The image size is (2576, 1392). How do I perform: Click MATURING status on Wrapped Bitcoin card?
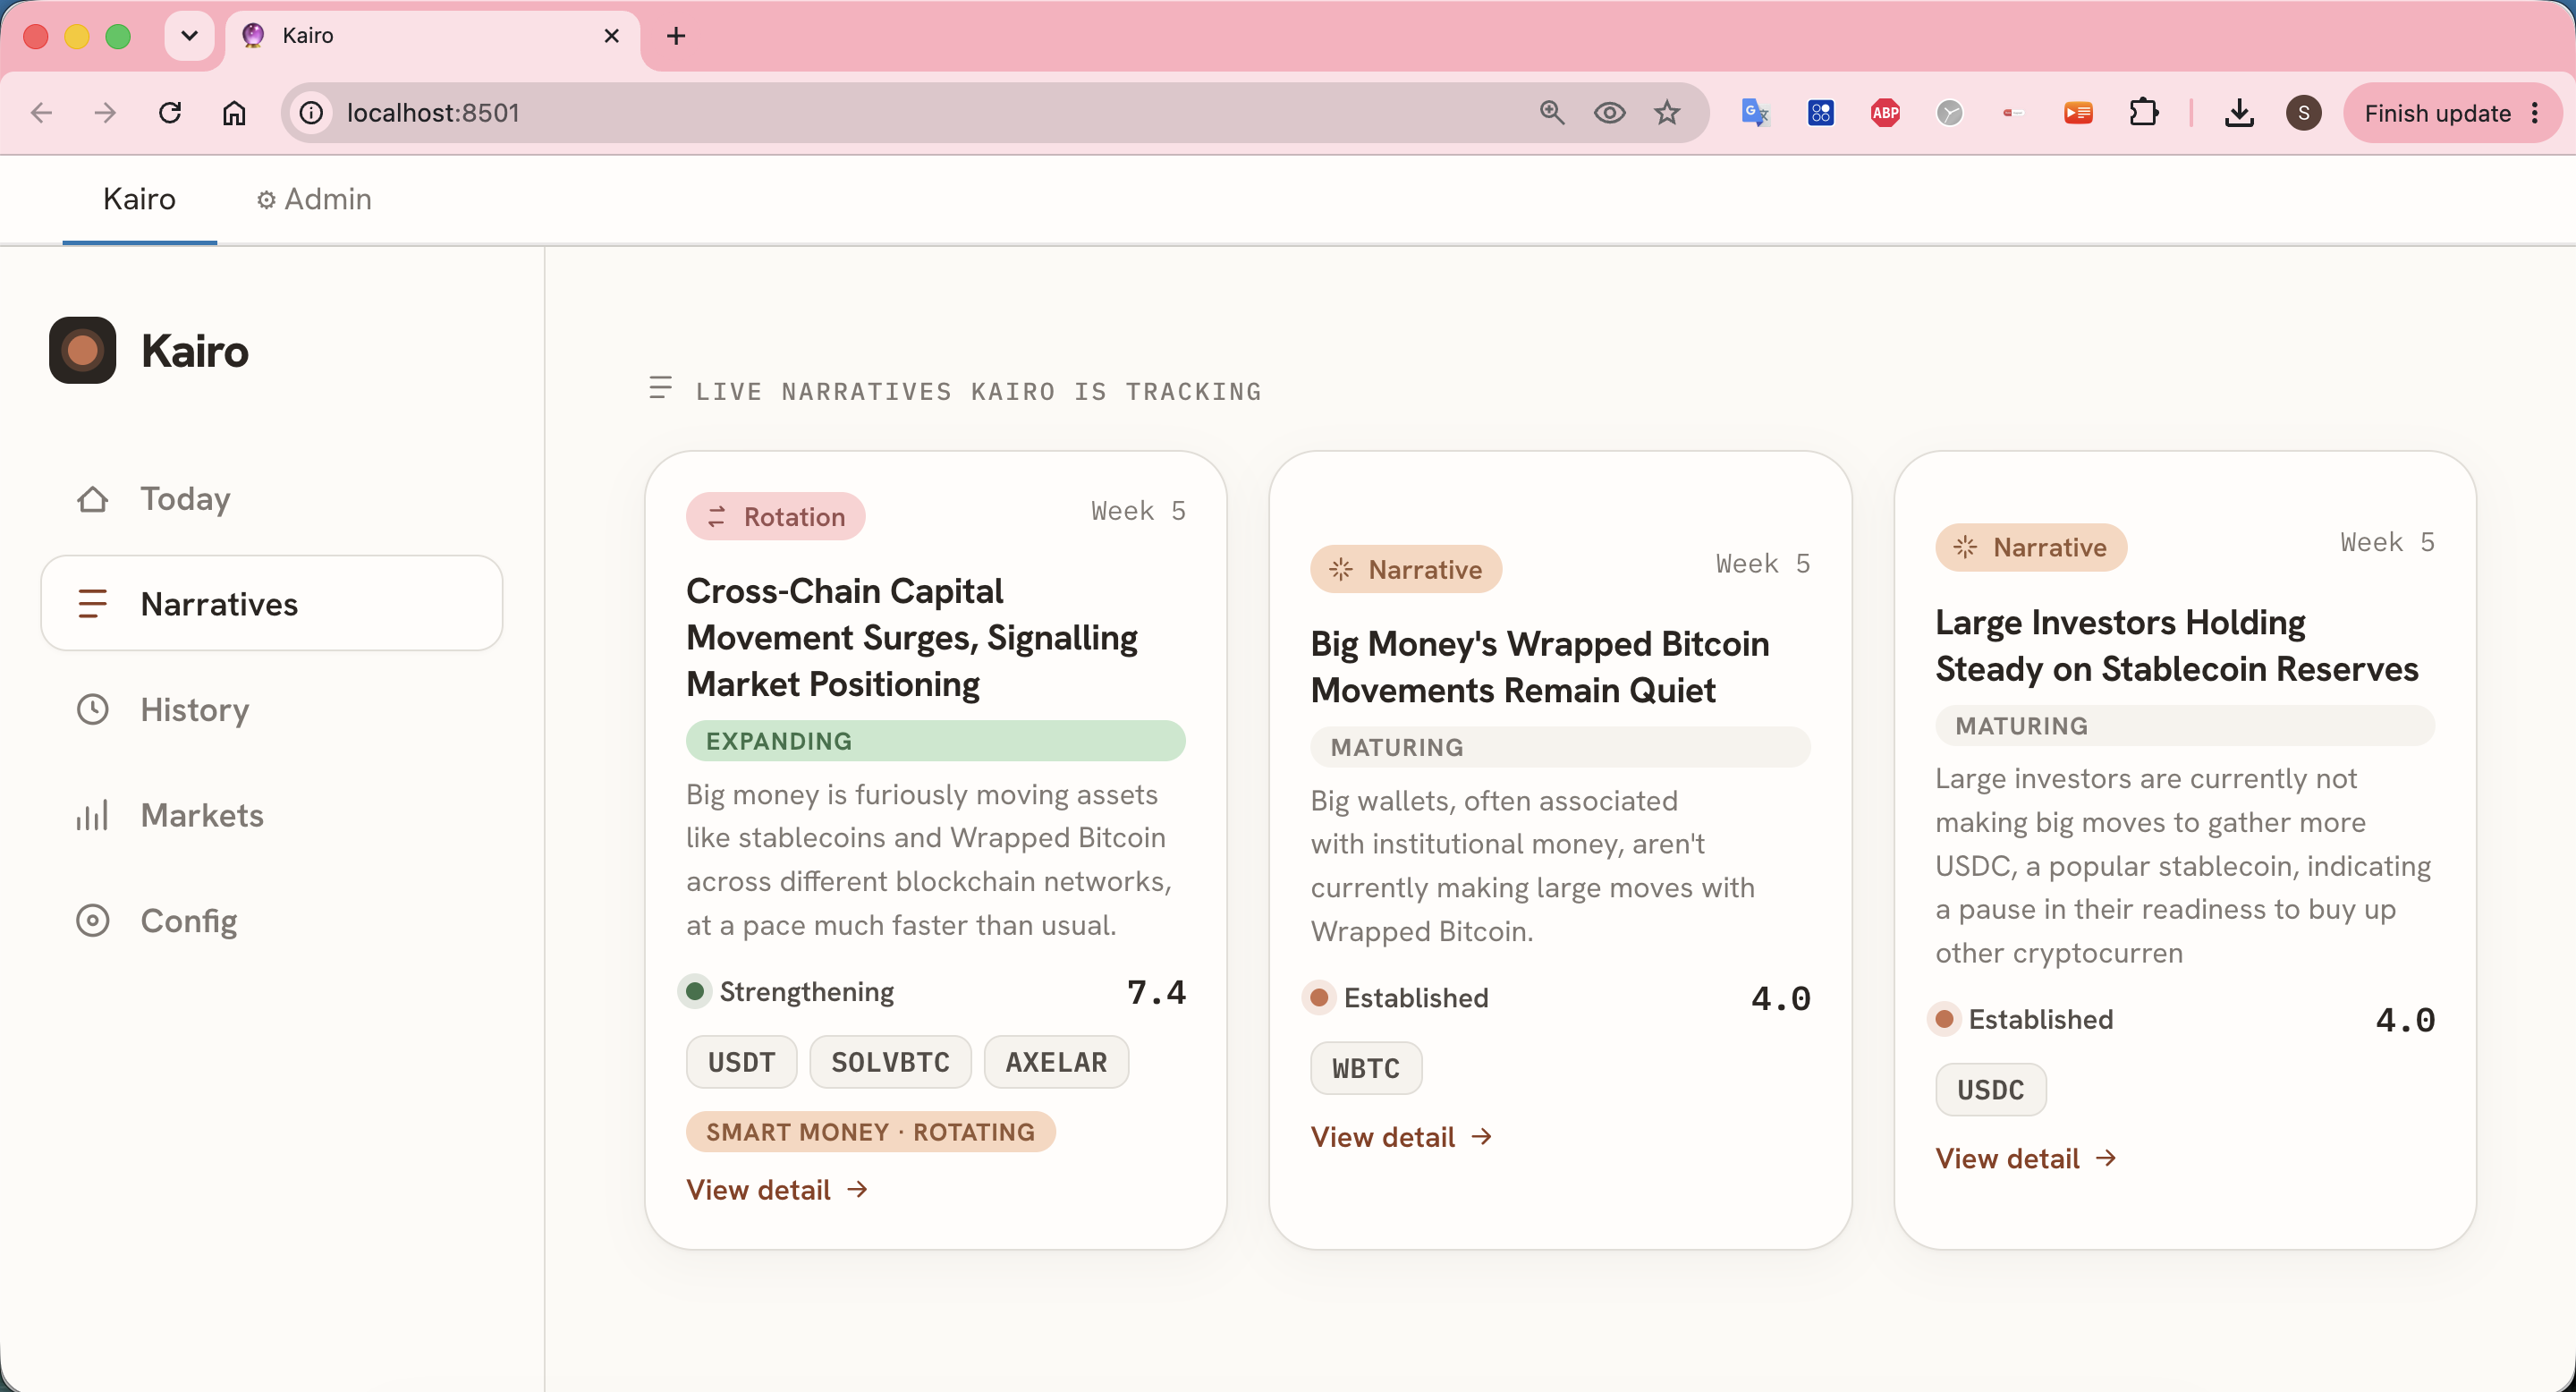(x=1560, y=747)
